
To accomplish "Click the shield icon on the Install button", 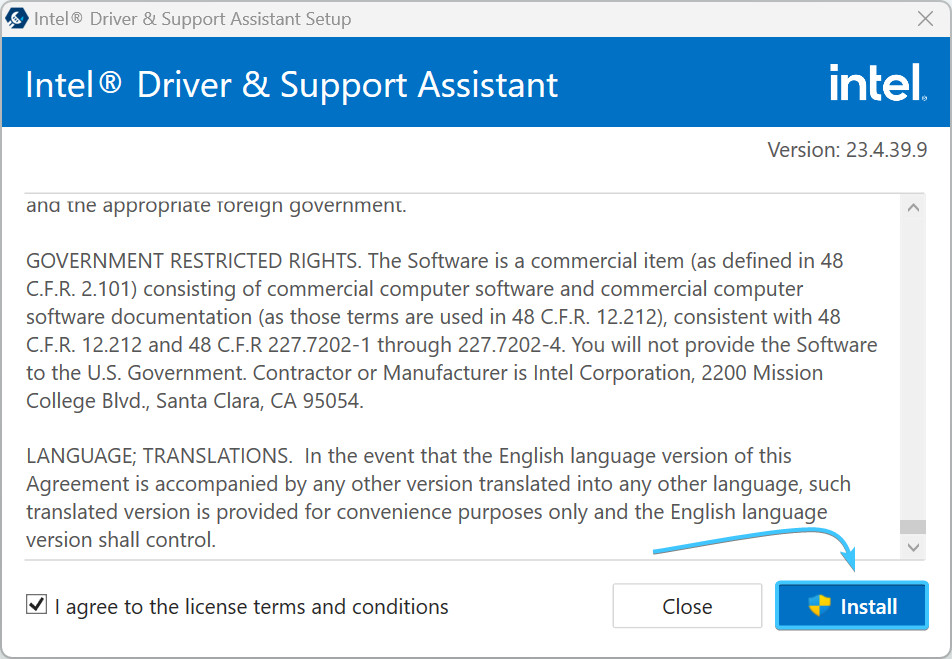I will [x=820, y=606].
